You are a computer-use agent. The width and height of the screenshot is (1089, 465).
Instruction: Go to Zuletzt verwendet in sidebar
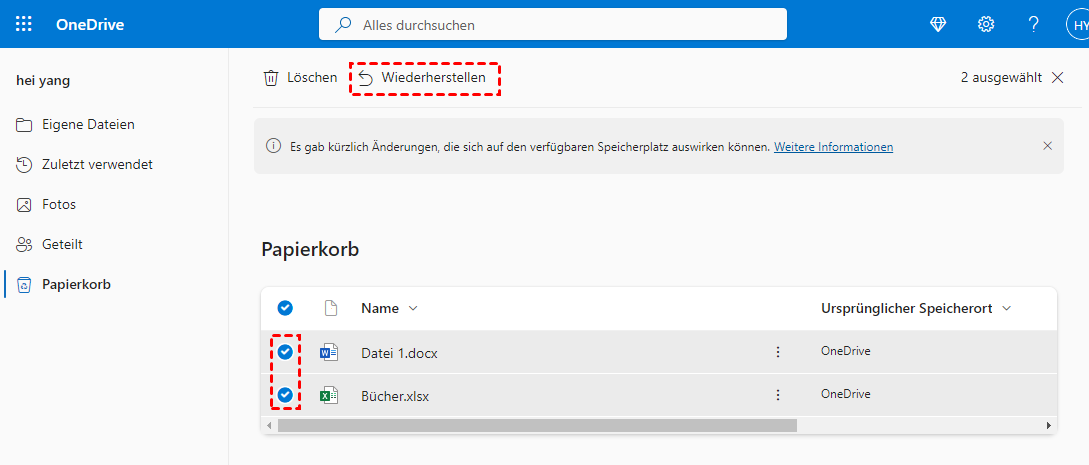(x=97, y=164)
